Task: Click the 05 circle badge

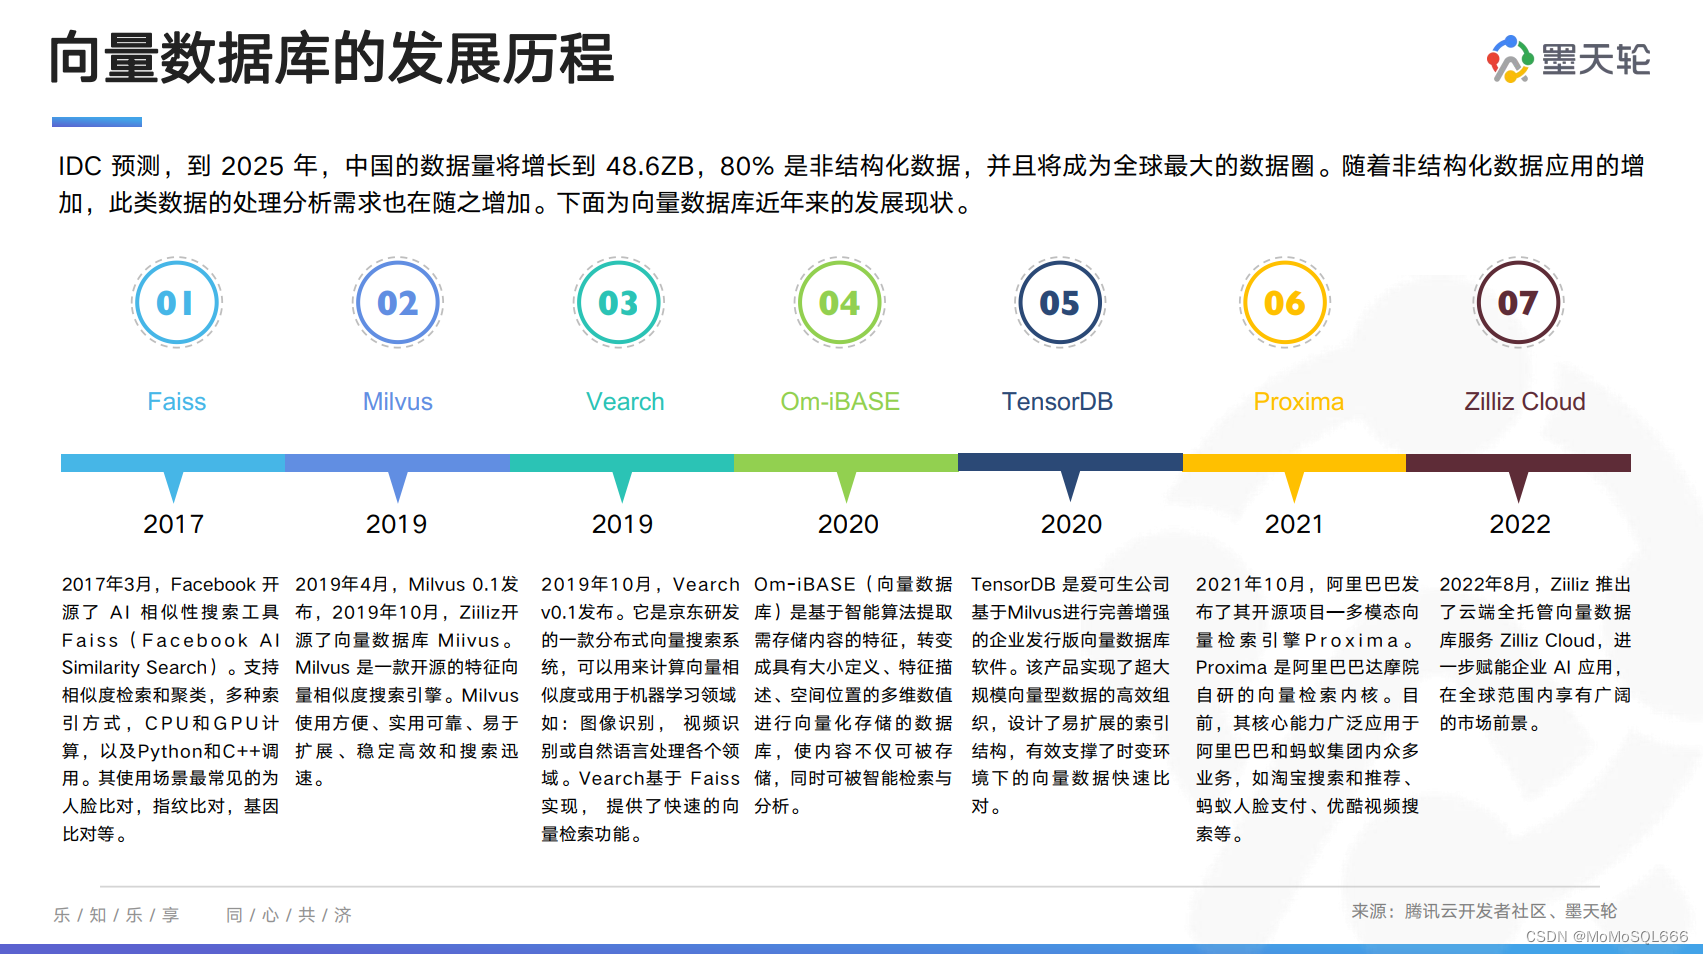Action: 1059,302
